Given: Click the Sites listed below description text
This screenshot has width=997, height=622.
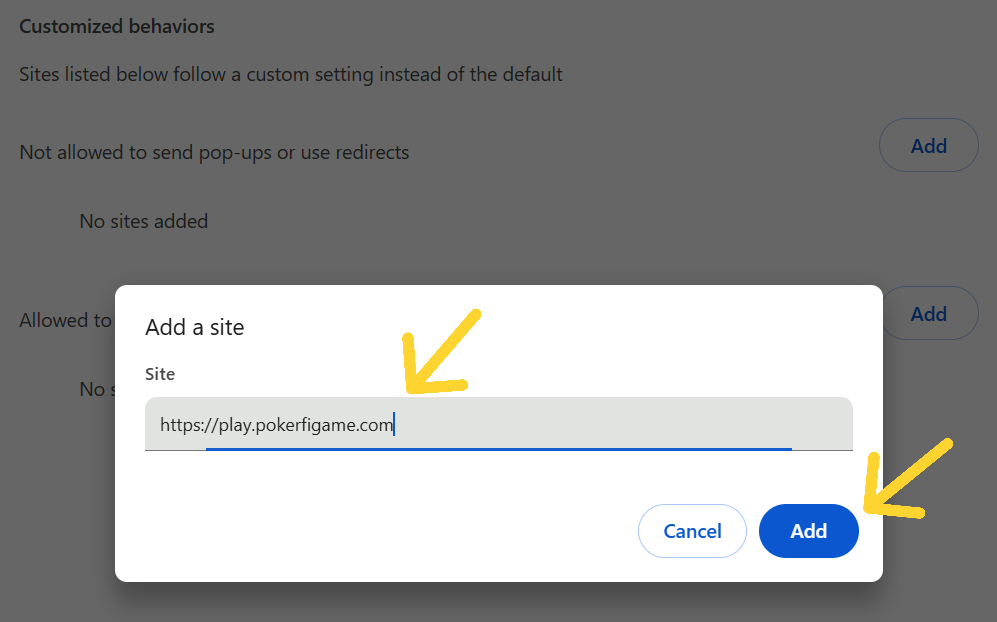Looking at the screenshot, I should tap(291, 74).
